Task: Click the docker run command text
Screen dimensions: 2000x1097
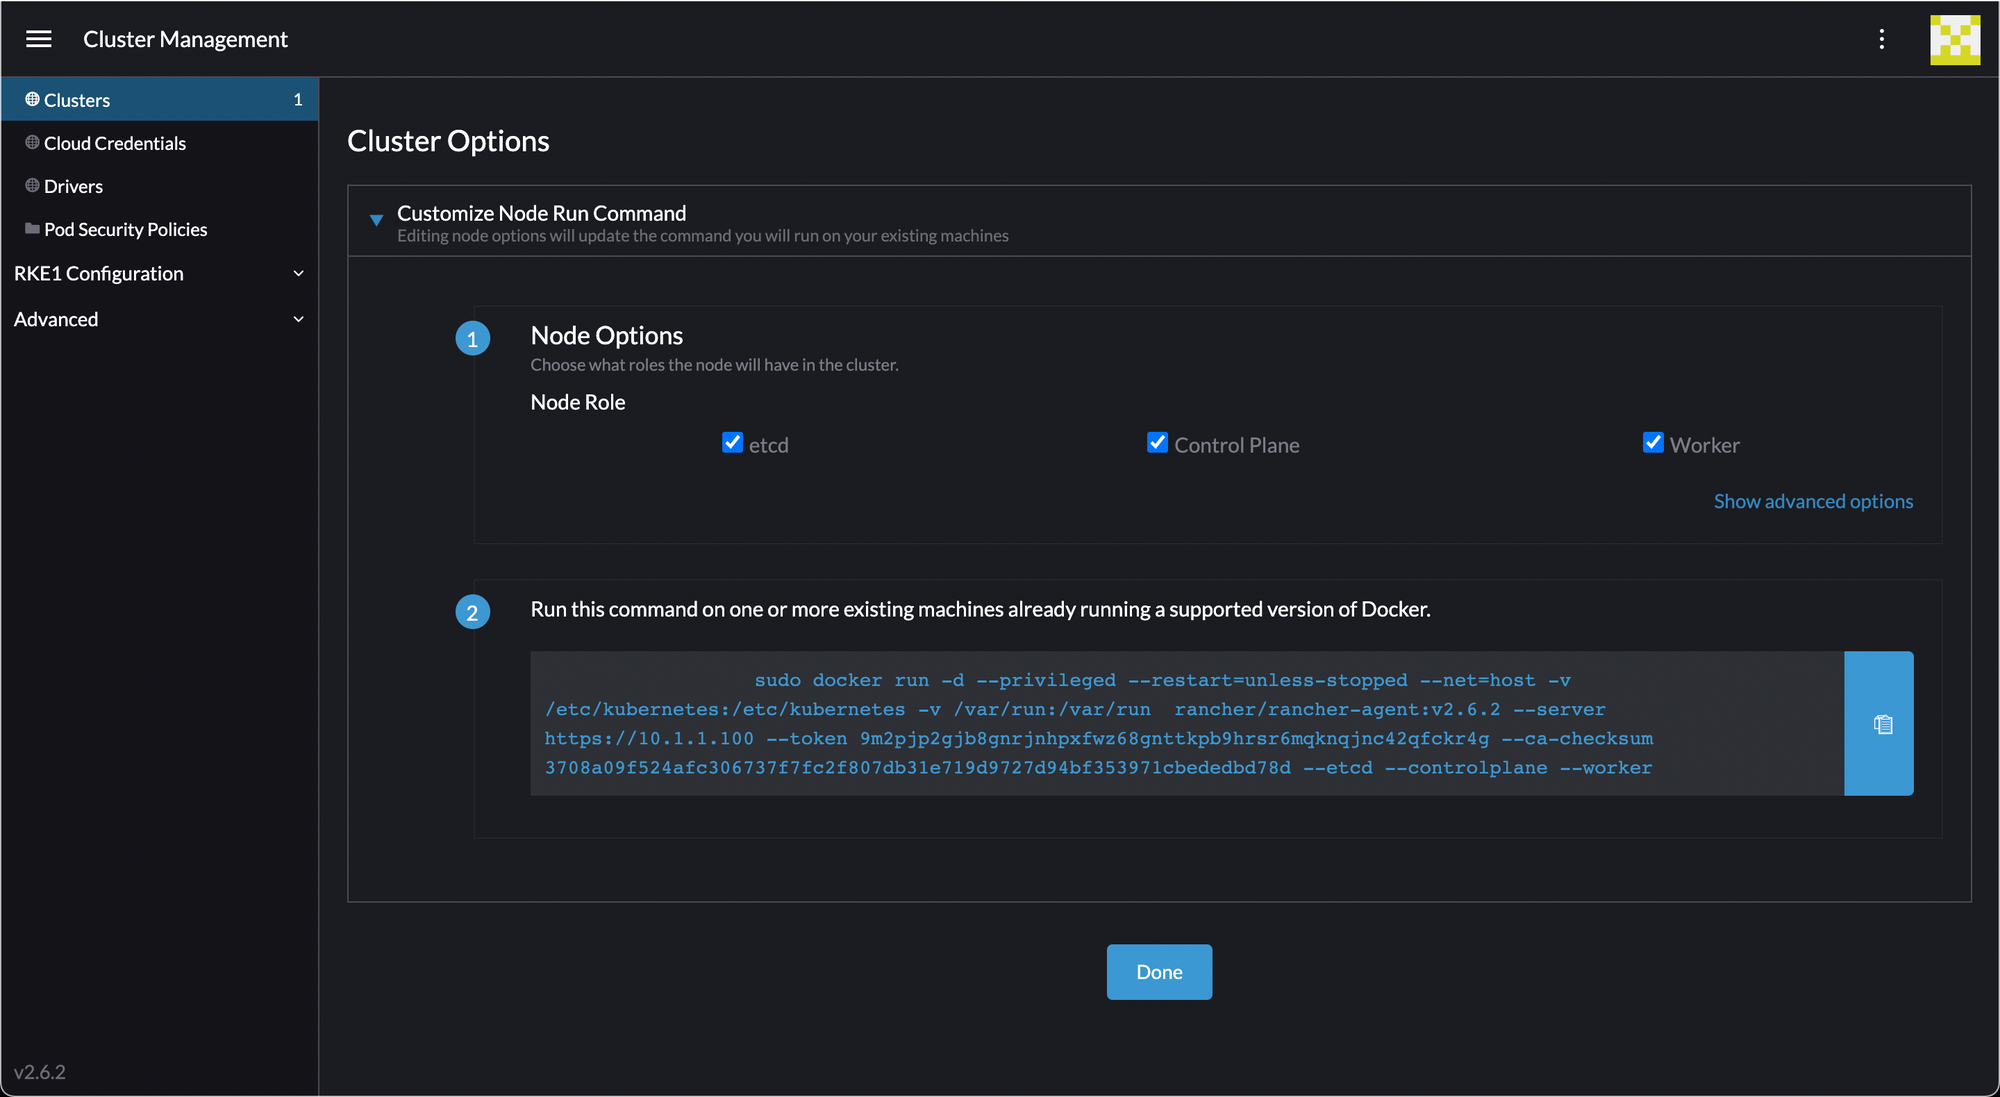Action: 1098,724
